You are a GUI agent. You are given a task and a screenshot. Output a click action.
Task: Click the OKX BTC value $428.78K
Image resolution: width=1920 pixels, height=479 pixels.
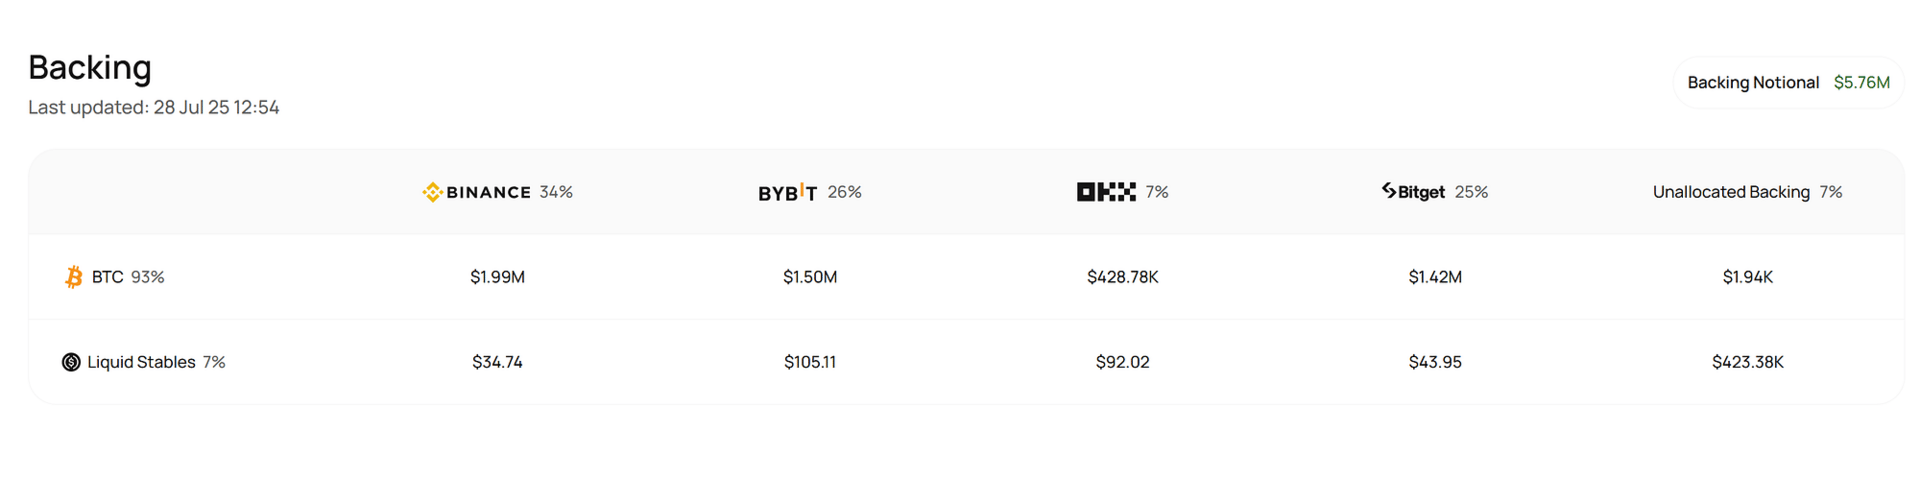pos(1122,277)
